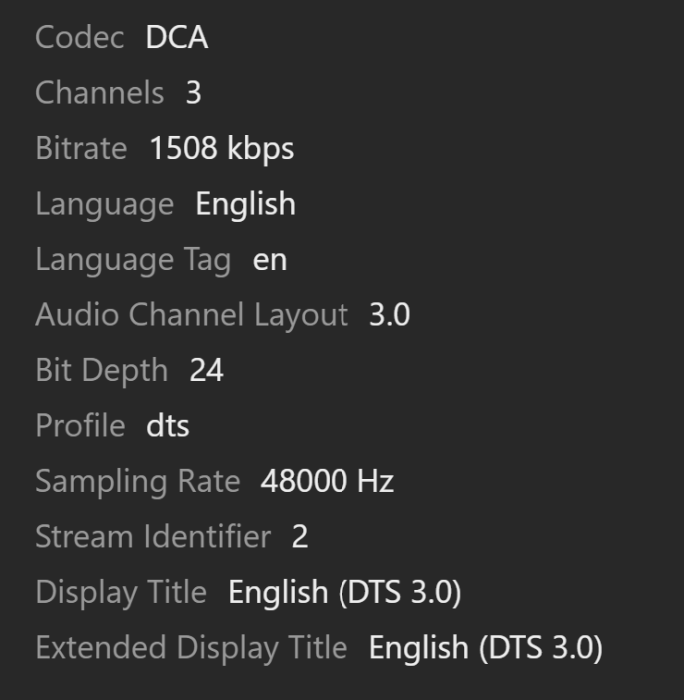Click the Language label text
The height and width of the screenshot is (700, 684).
pyautogui.click(x=104, y=205)
